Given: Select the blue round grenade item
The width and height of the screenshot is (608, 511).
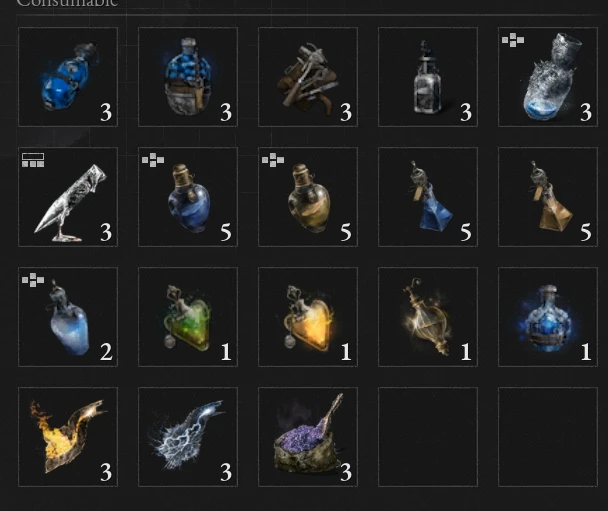Looking at the screenshot, I should pyautogui.click(x=68, y=77).
